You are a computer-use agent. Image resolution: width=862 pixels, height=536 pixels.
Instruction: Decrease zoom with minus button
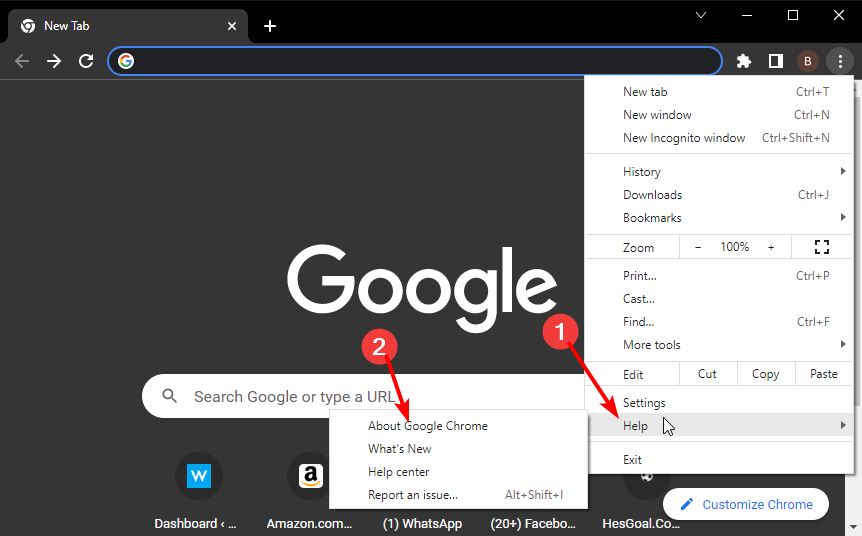tap(698, 247)
